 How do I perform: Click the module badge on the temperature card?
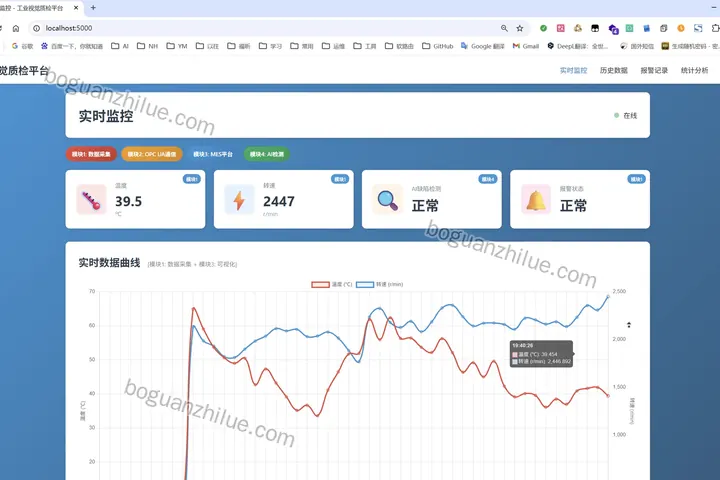coord(191,179)
